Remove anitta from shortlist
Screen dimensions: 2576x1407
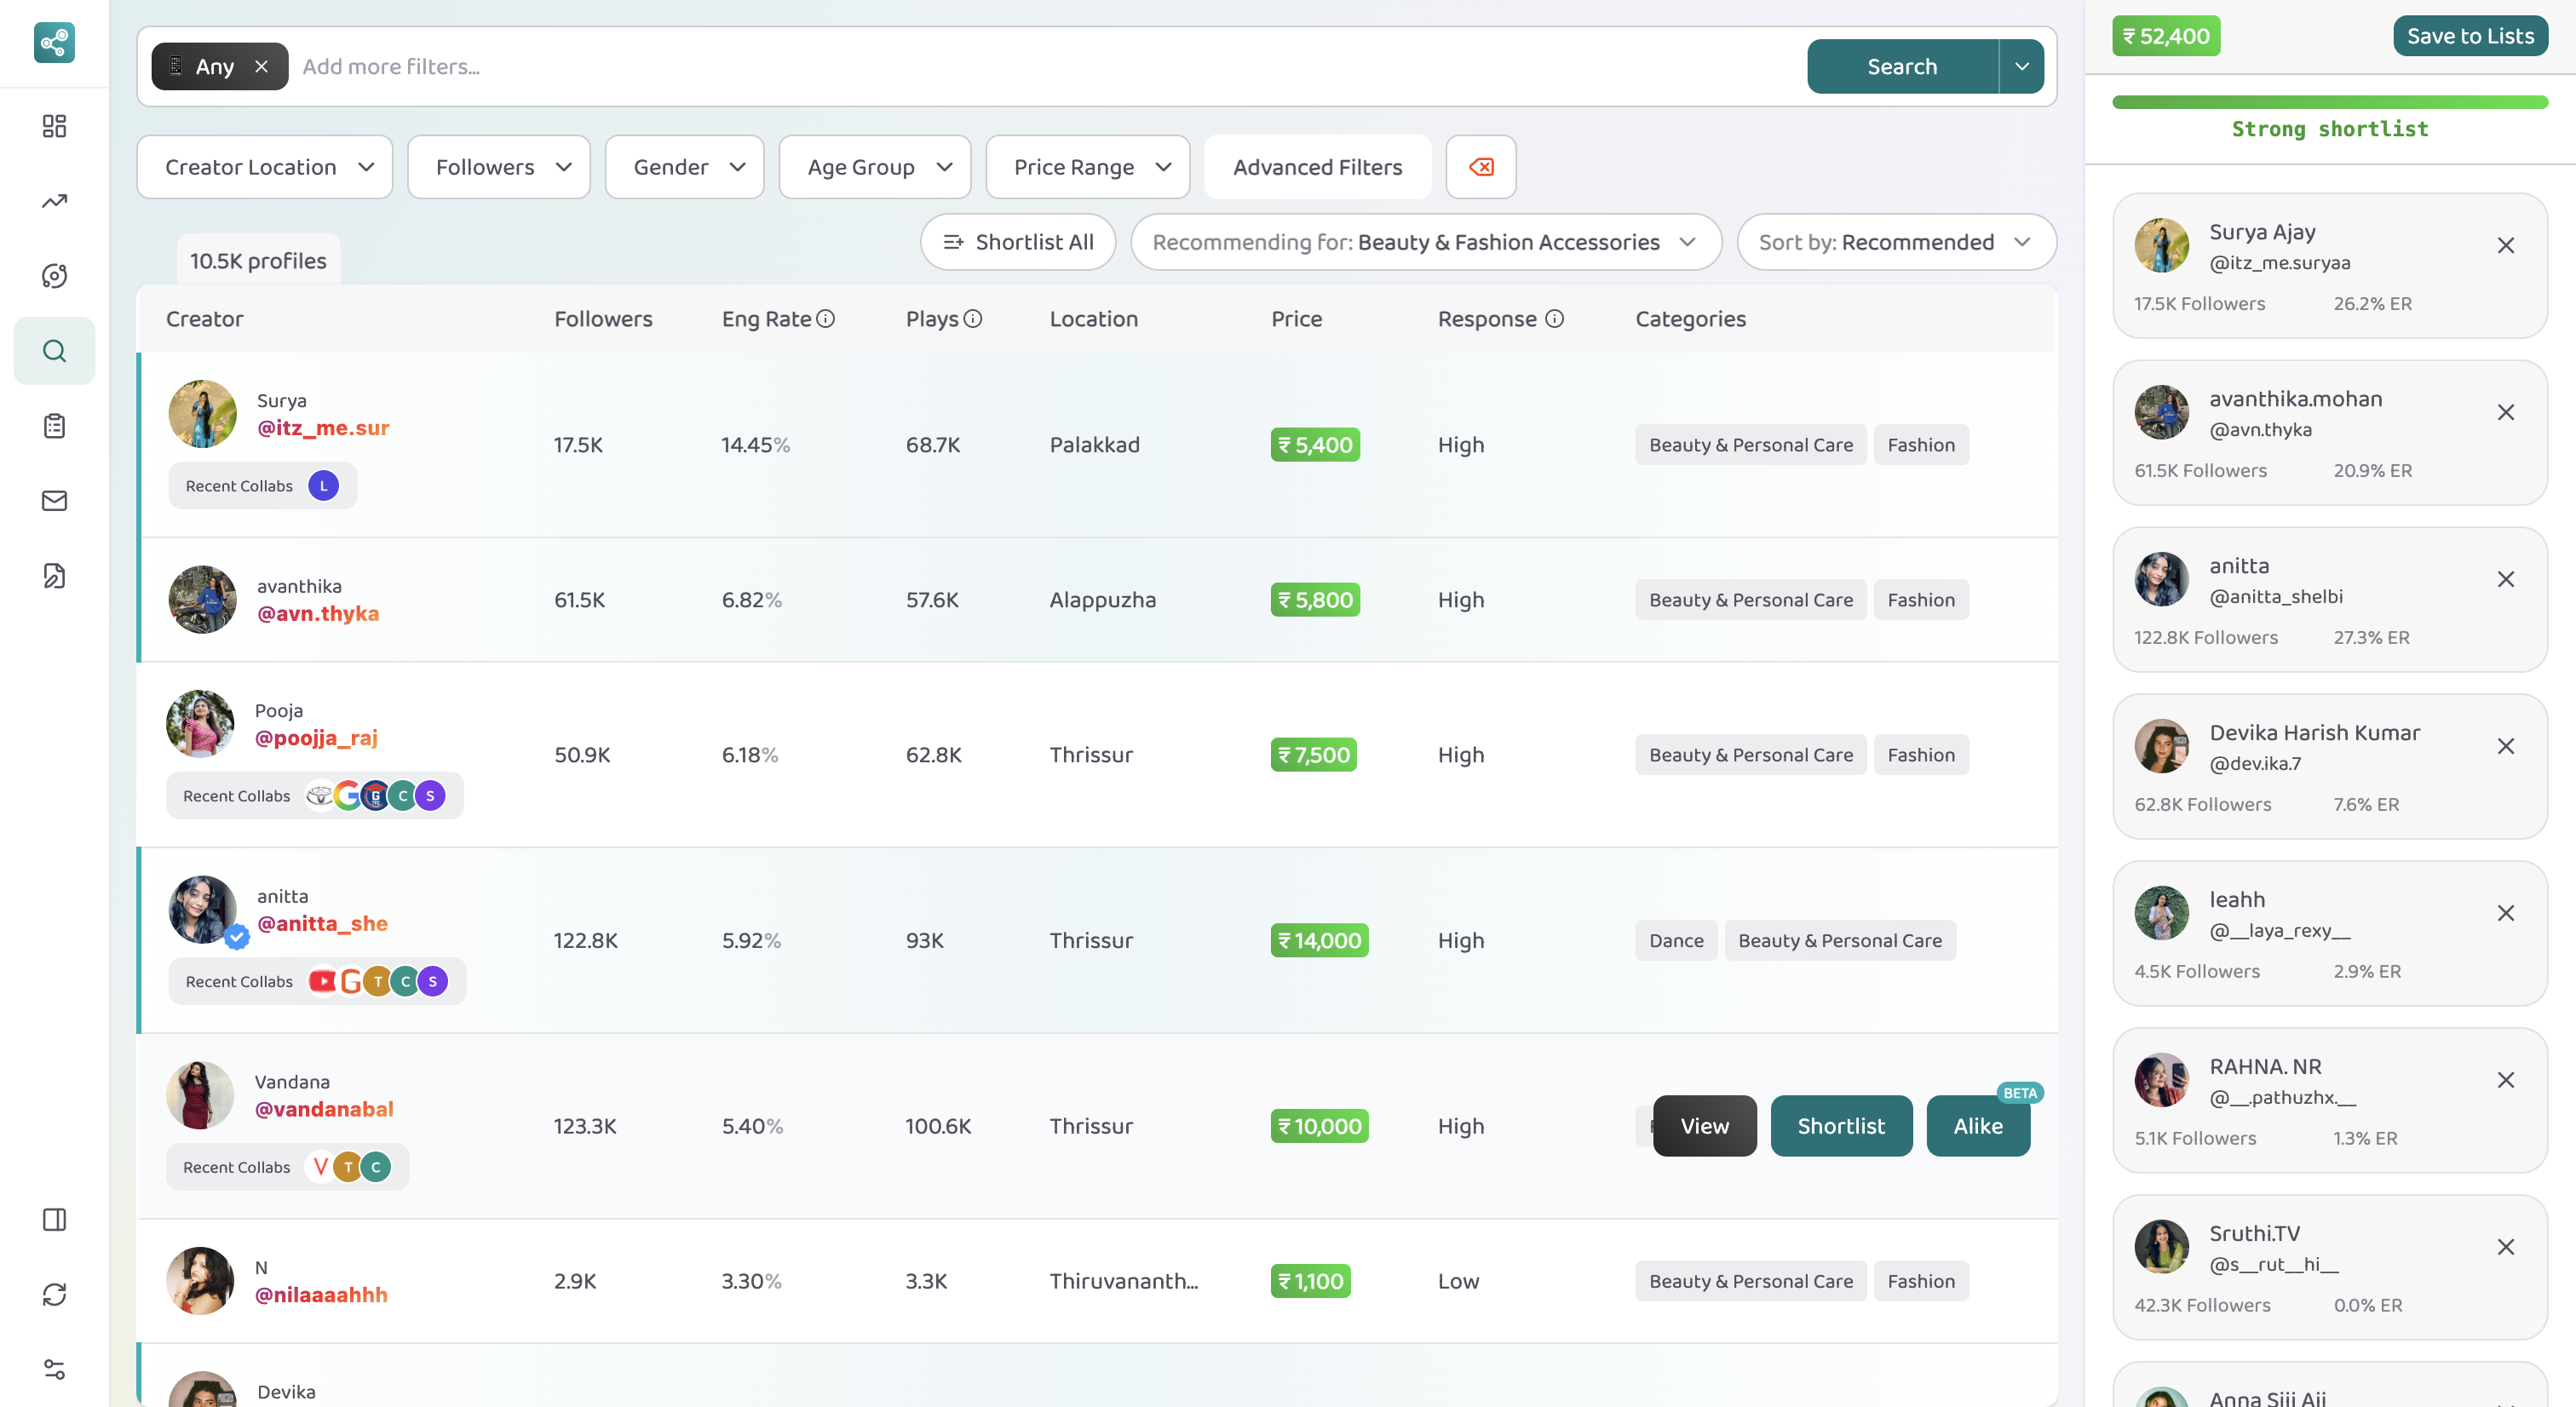point(2505,580)
